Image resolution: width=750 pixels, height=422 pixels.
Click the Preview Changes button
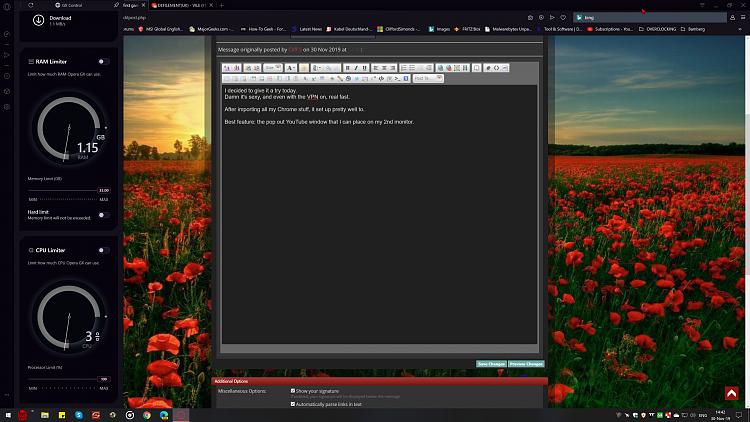tap(526, 364)
